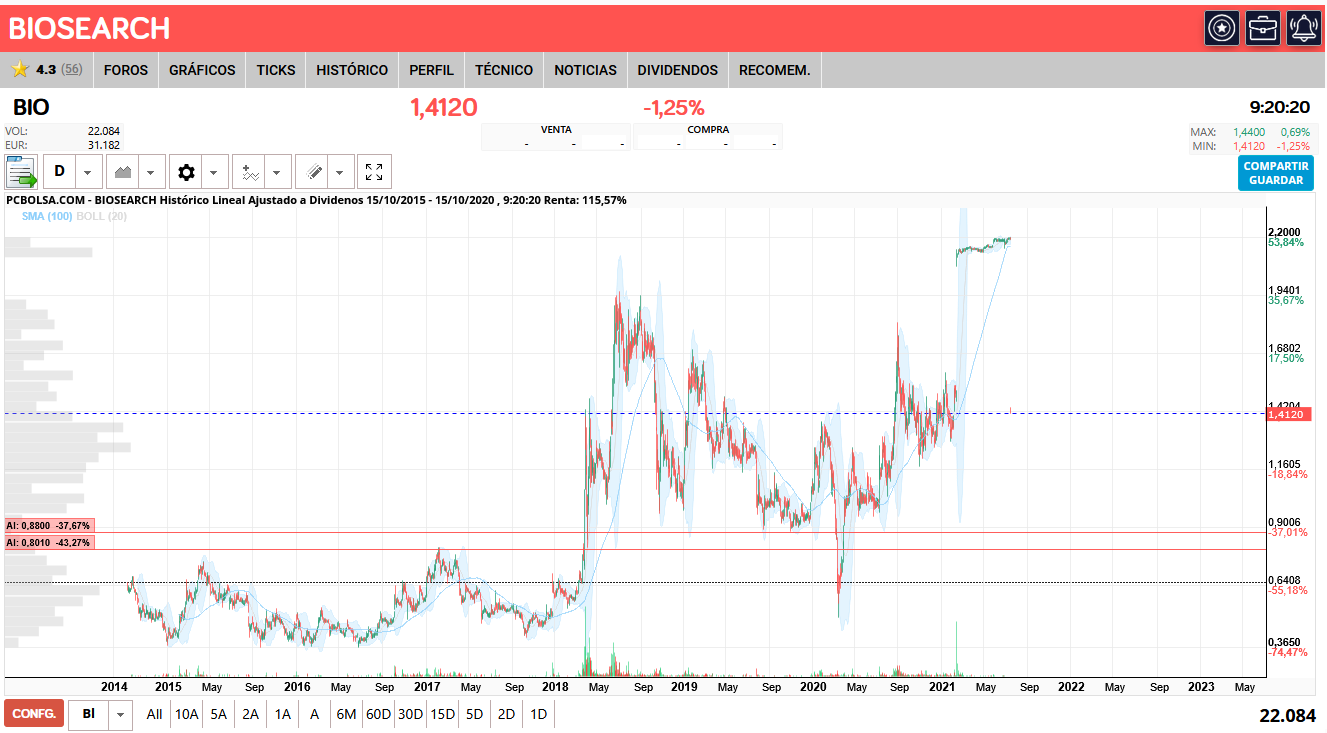Select the 1D time range

click(539, 714)
